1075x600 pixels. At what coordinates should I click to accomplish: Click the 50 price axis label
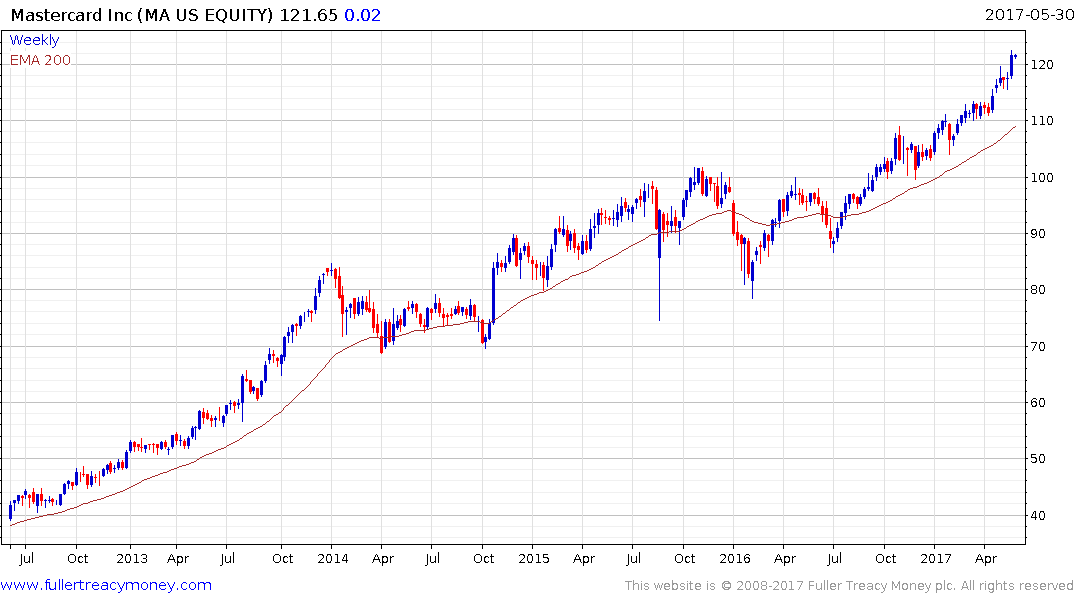[x=1038, y=459]
